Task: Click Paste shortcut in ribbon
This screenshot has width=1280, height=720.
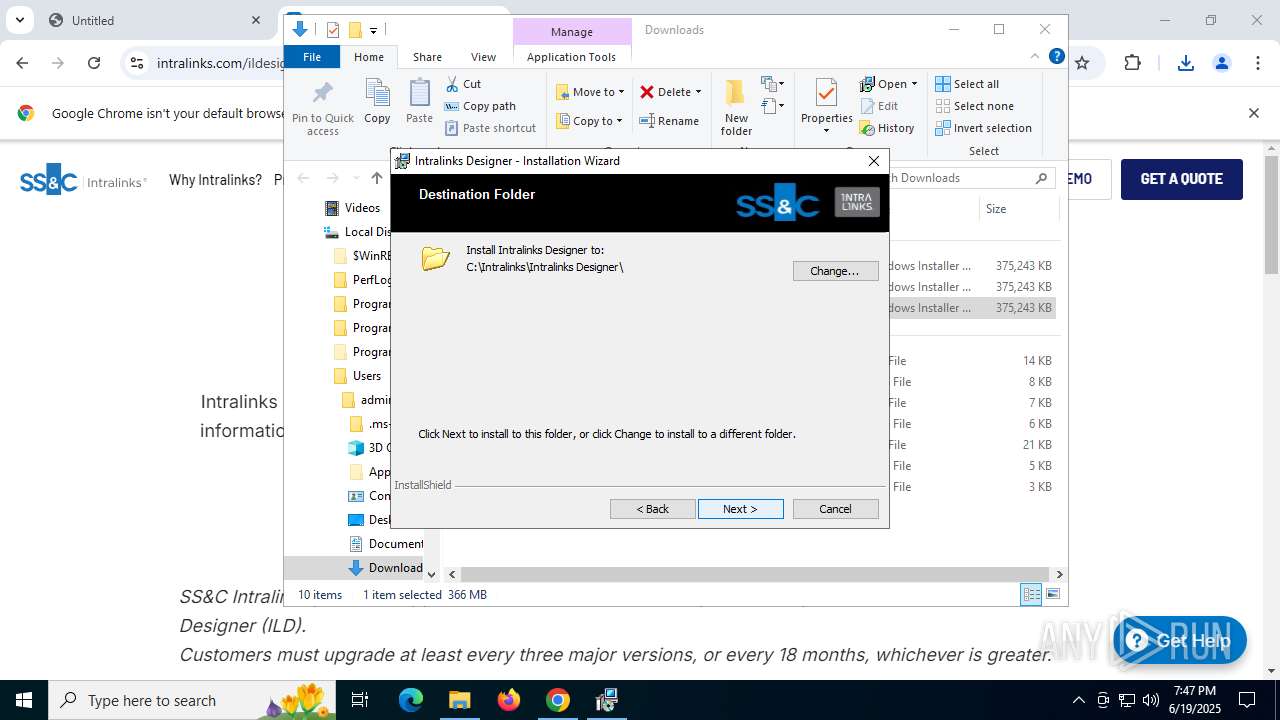Action: coord(491,128)
